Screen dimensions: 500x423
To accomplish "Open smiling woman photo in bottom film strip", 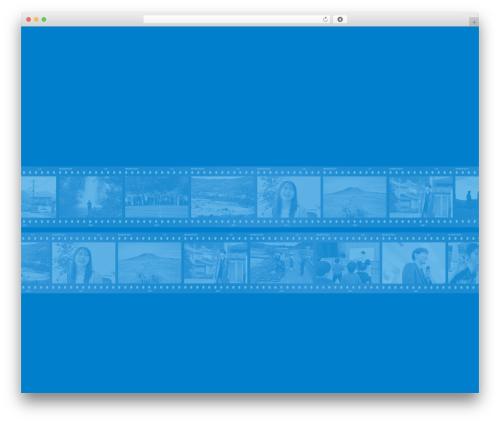I will coord(84,263).
